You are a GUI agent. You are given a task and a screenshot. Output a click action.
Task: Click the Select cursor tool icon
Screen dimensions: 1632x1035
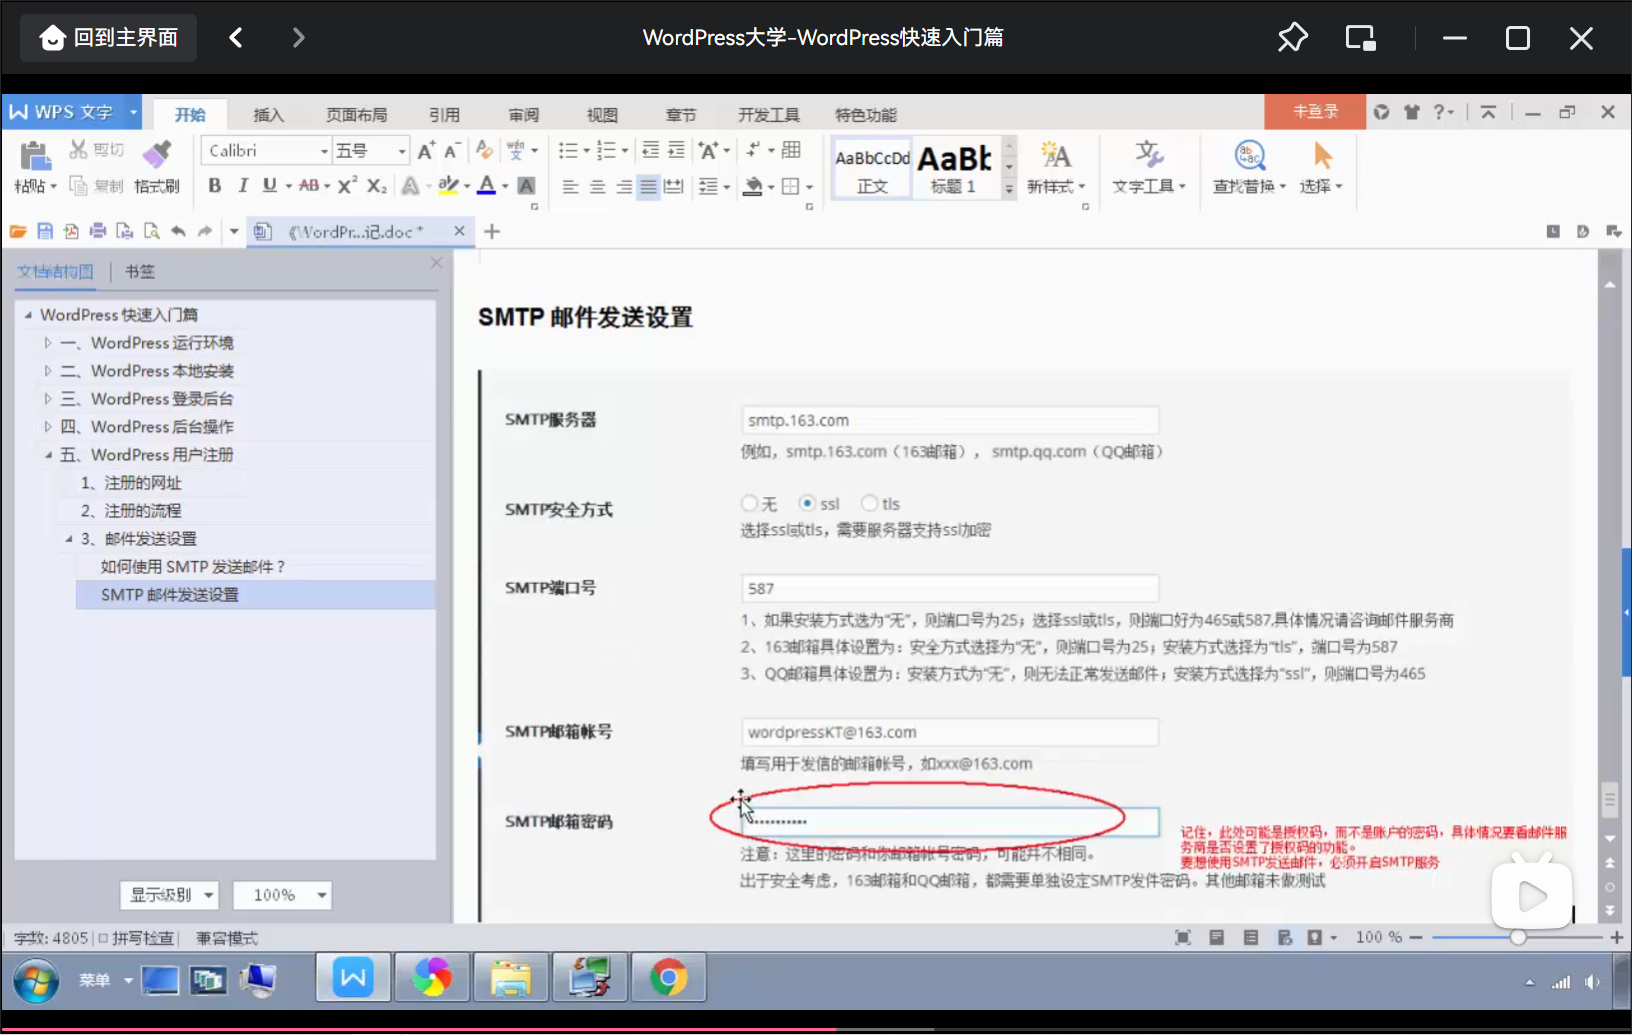pos(1322,155)
